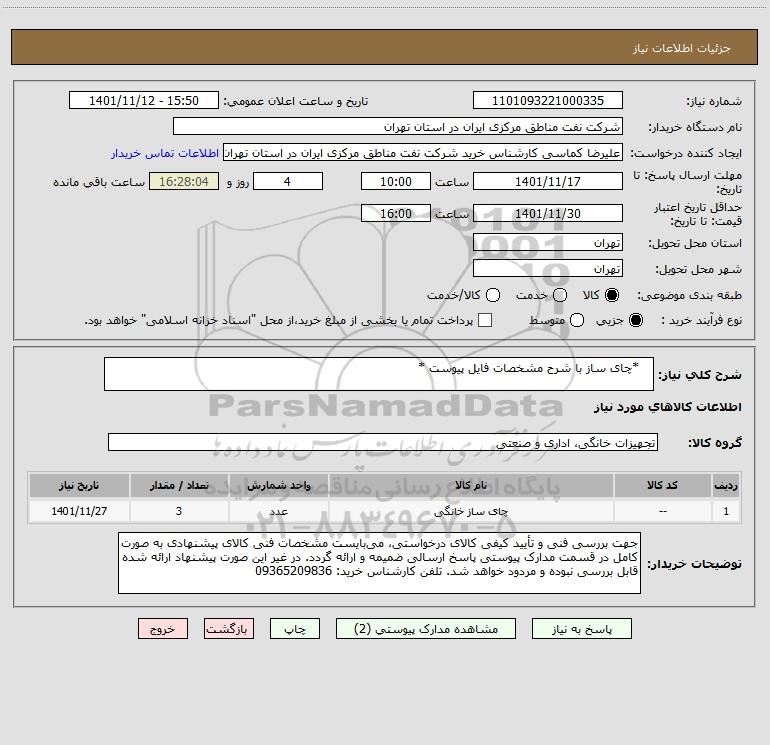Select the خدمت radio button
The height and width of the screenshot is (745, 770).
click(x=560, y=295)
